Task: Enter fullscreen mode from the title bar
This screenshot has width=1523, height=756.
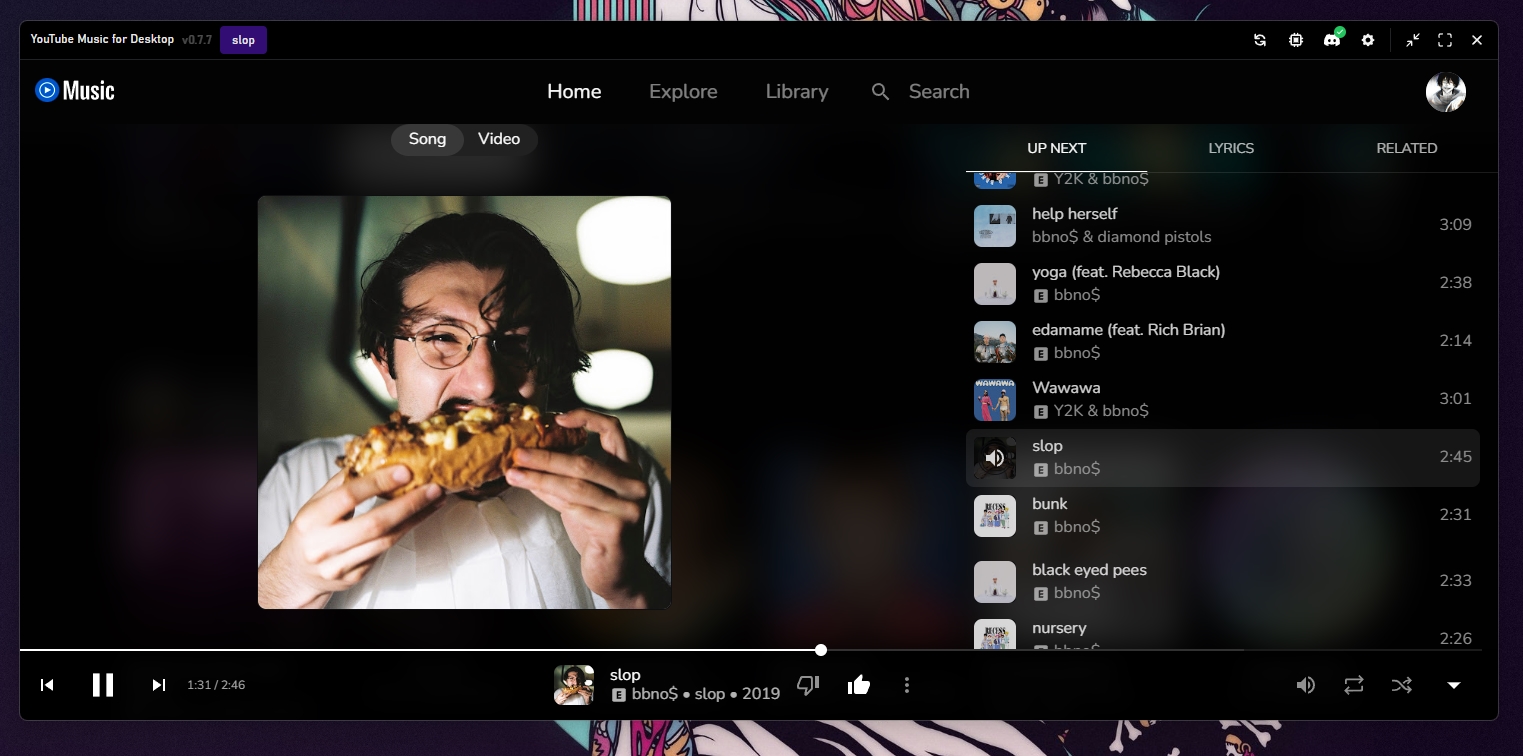Action: (x=1445, y=40)
